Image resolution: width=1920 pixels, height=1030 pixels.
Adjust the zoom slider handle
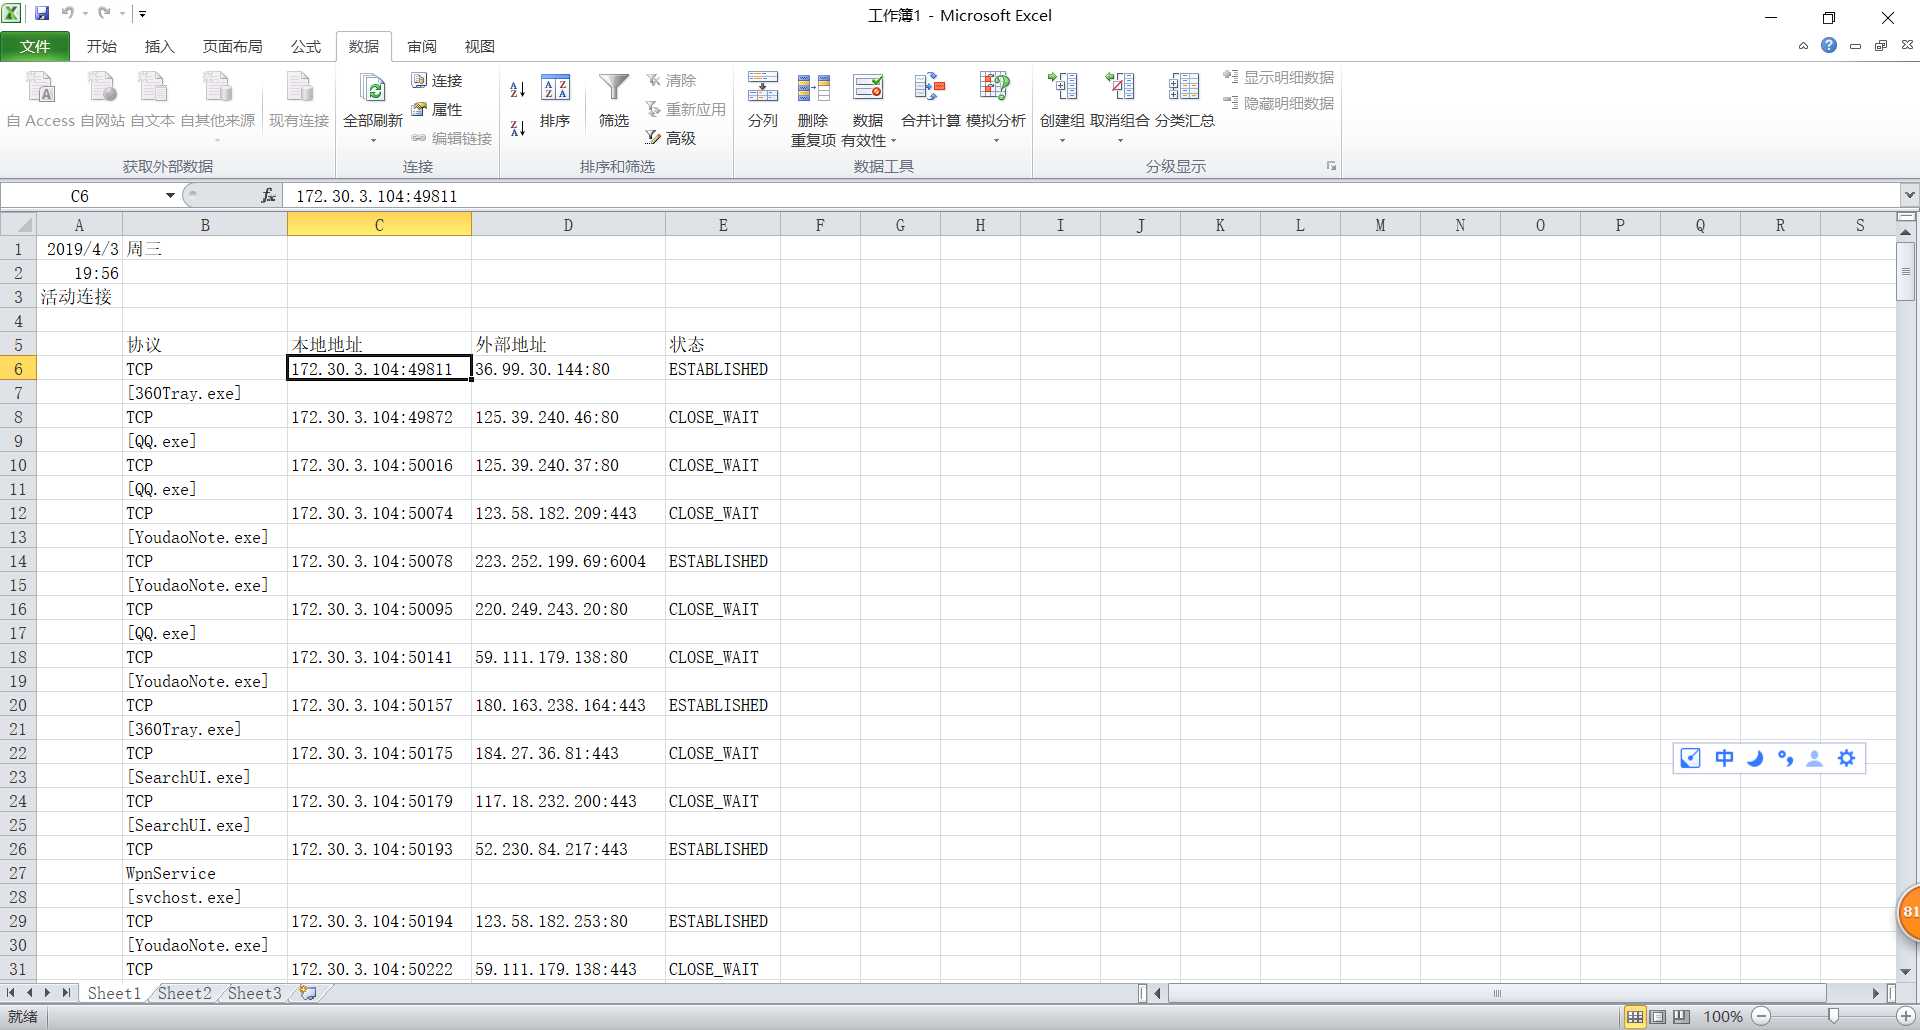1833,1016
